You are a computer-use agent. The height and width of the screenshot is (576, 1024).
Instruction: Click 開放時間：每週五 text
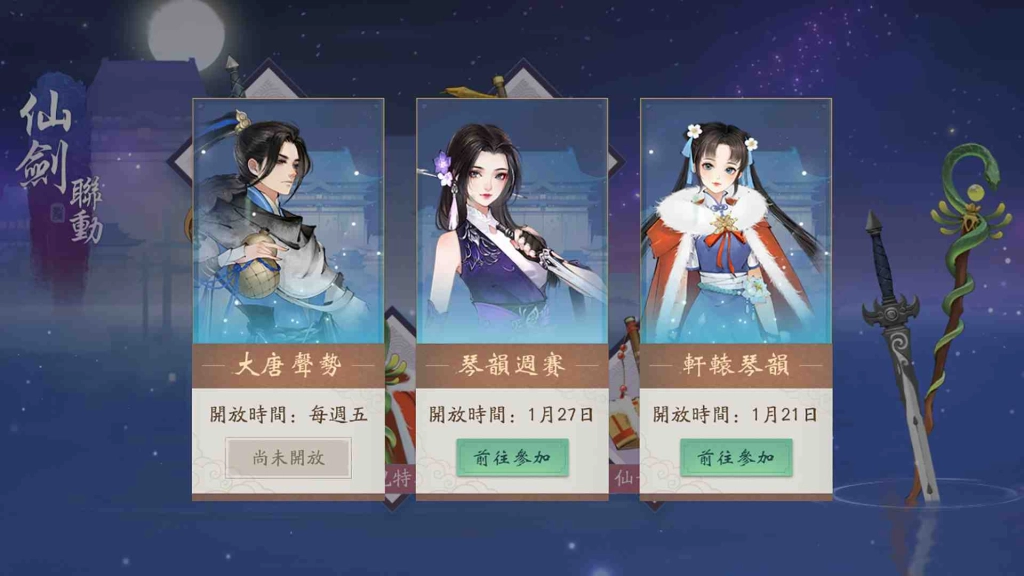[x=288, y=415]
